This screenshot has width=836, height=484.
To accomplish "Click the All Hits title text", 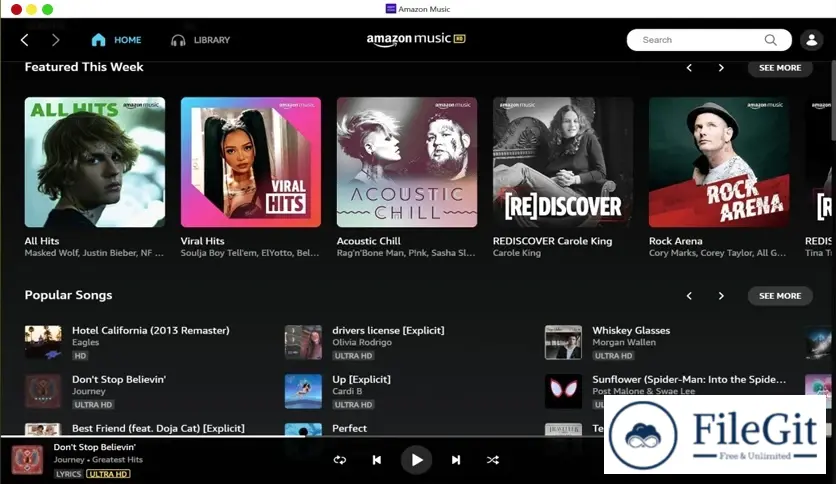I will coord(42,241).
